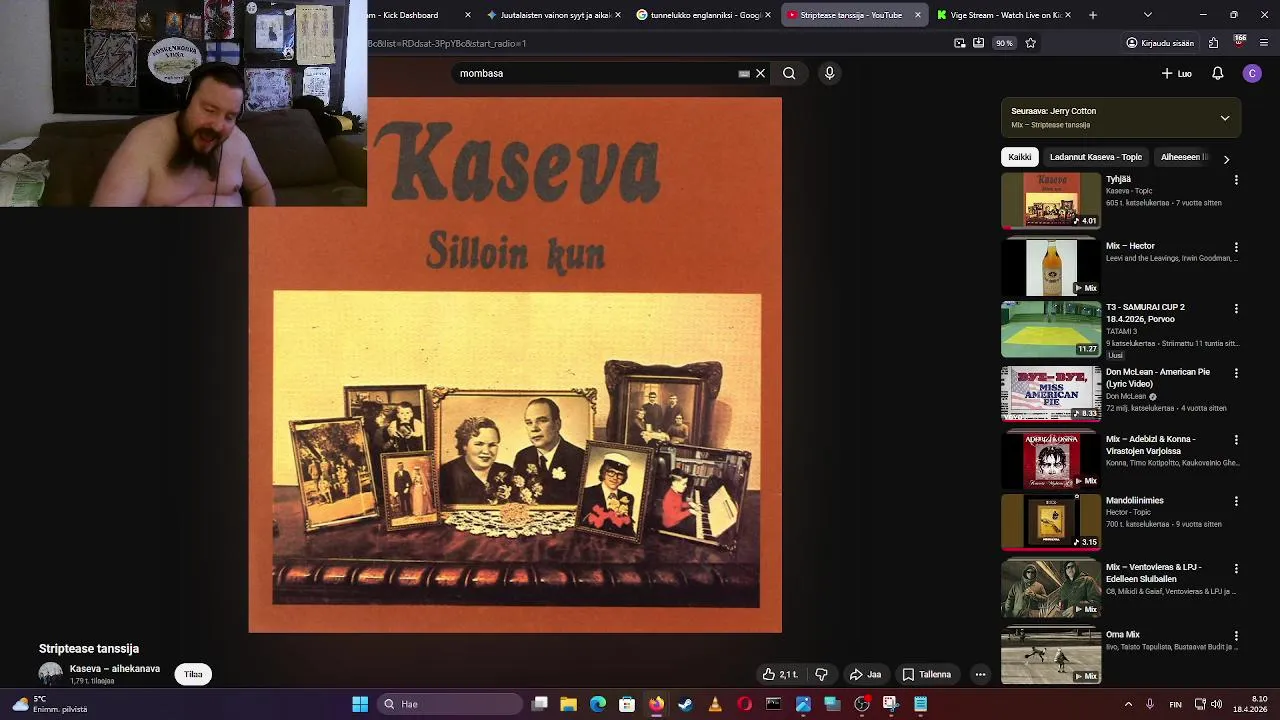Select the Aiheeseen liittyvät chip
The width and height of the screenshot is (1280, 720).
coord(1184,157)
